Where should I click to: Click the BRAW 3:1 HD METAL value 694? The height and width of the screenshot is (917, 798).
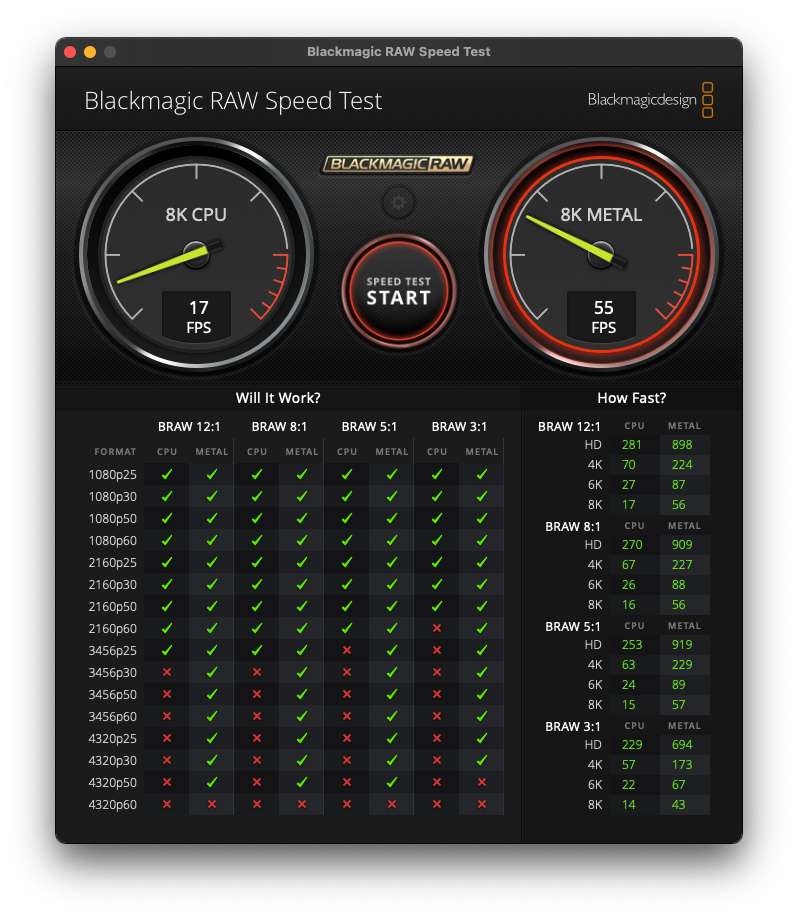(x=682, y=744)
